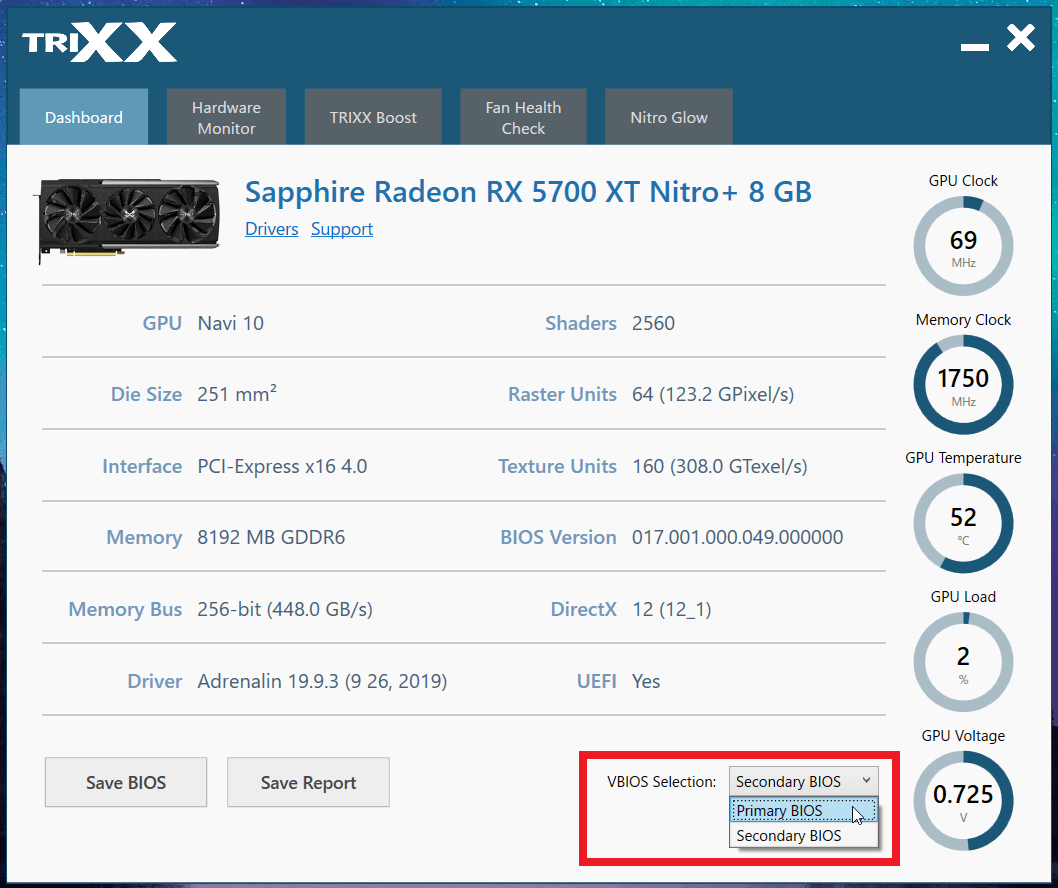Click the BIOS Version value 017.001.000.049.000000

737,537
